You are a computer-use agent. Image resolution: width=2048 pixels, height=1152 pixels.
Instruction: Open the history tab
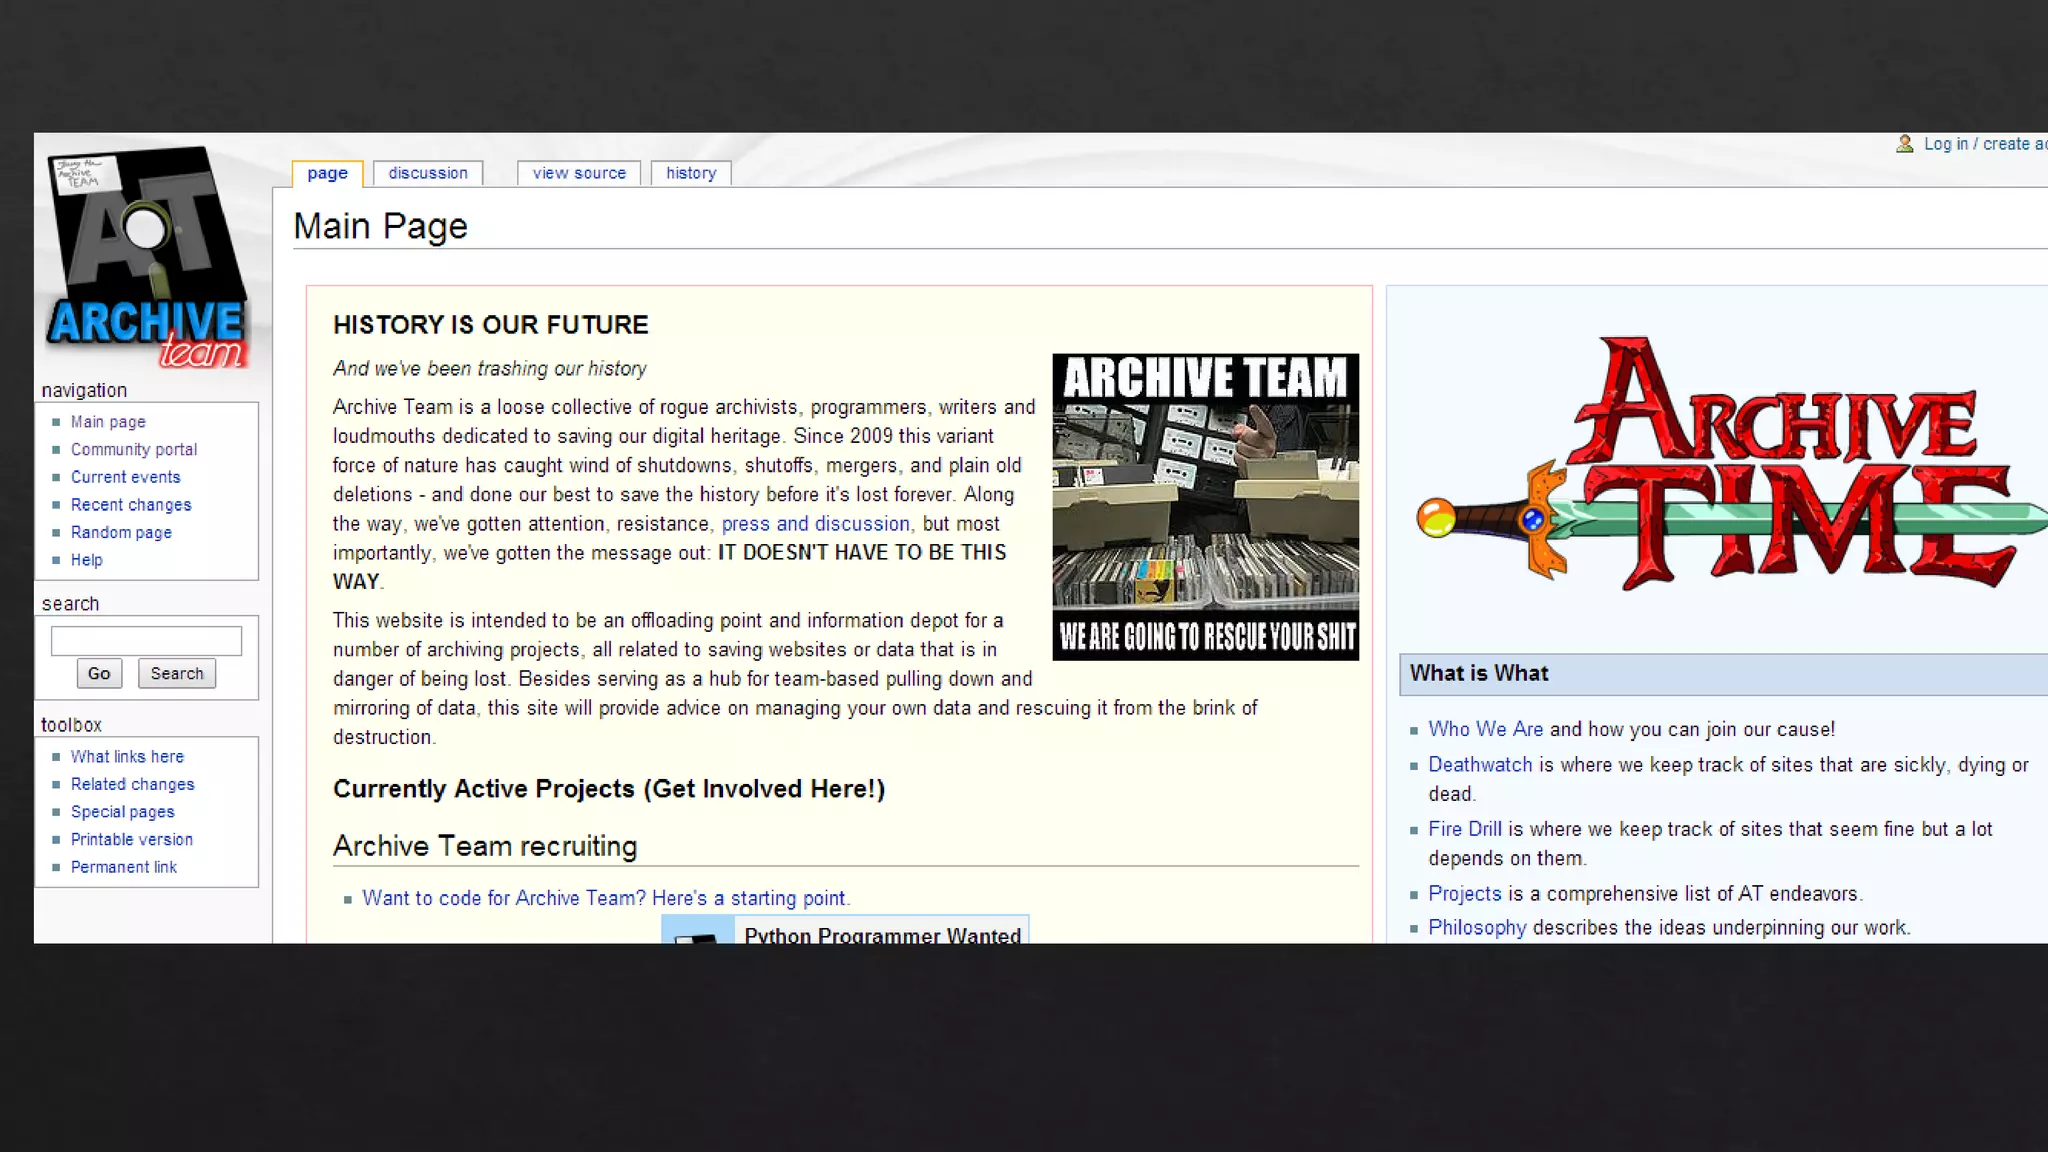click(691, 173)
